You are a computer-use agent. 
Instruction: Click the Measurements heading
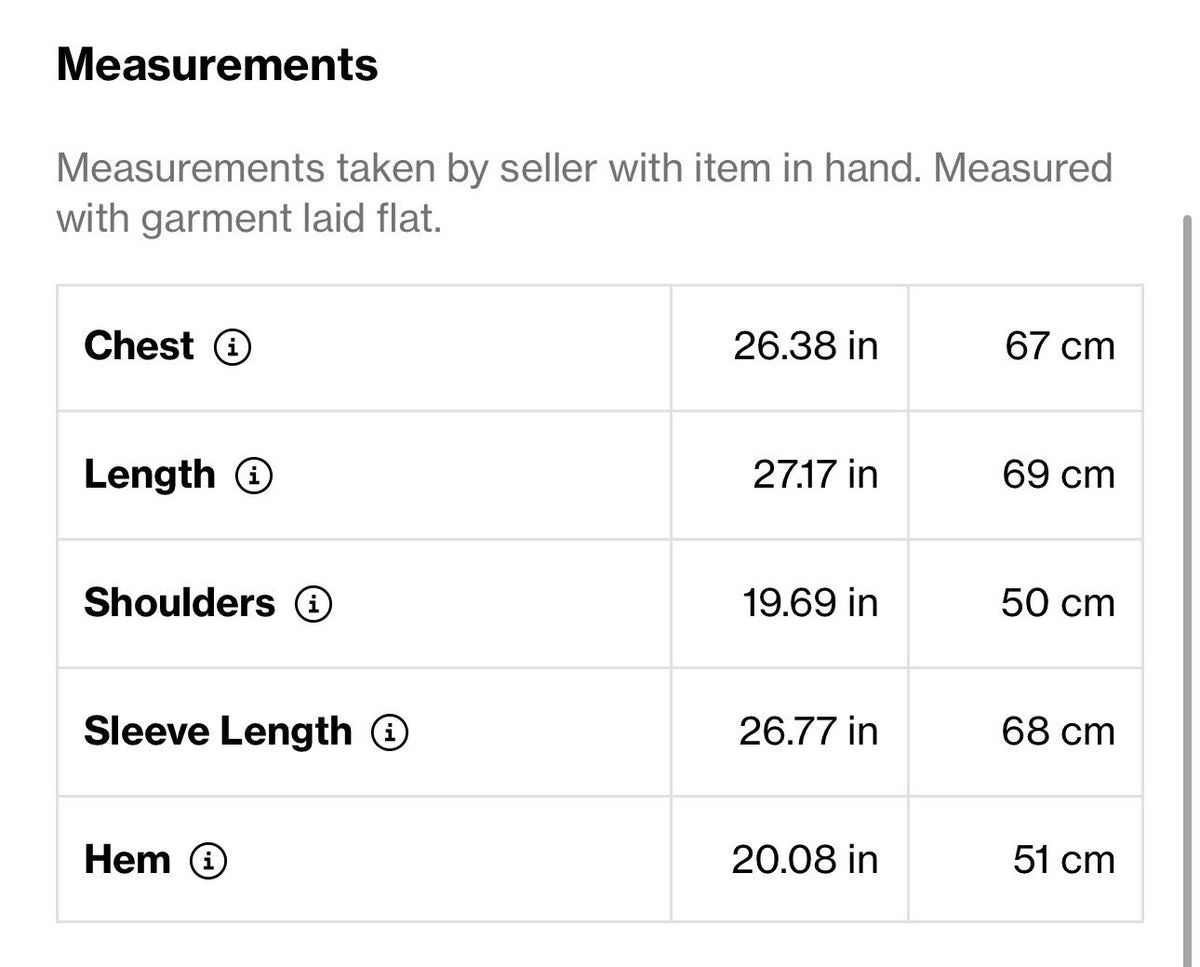[x=217, y=66]
